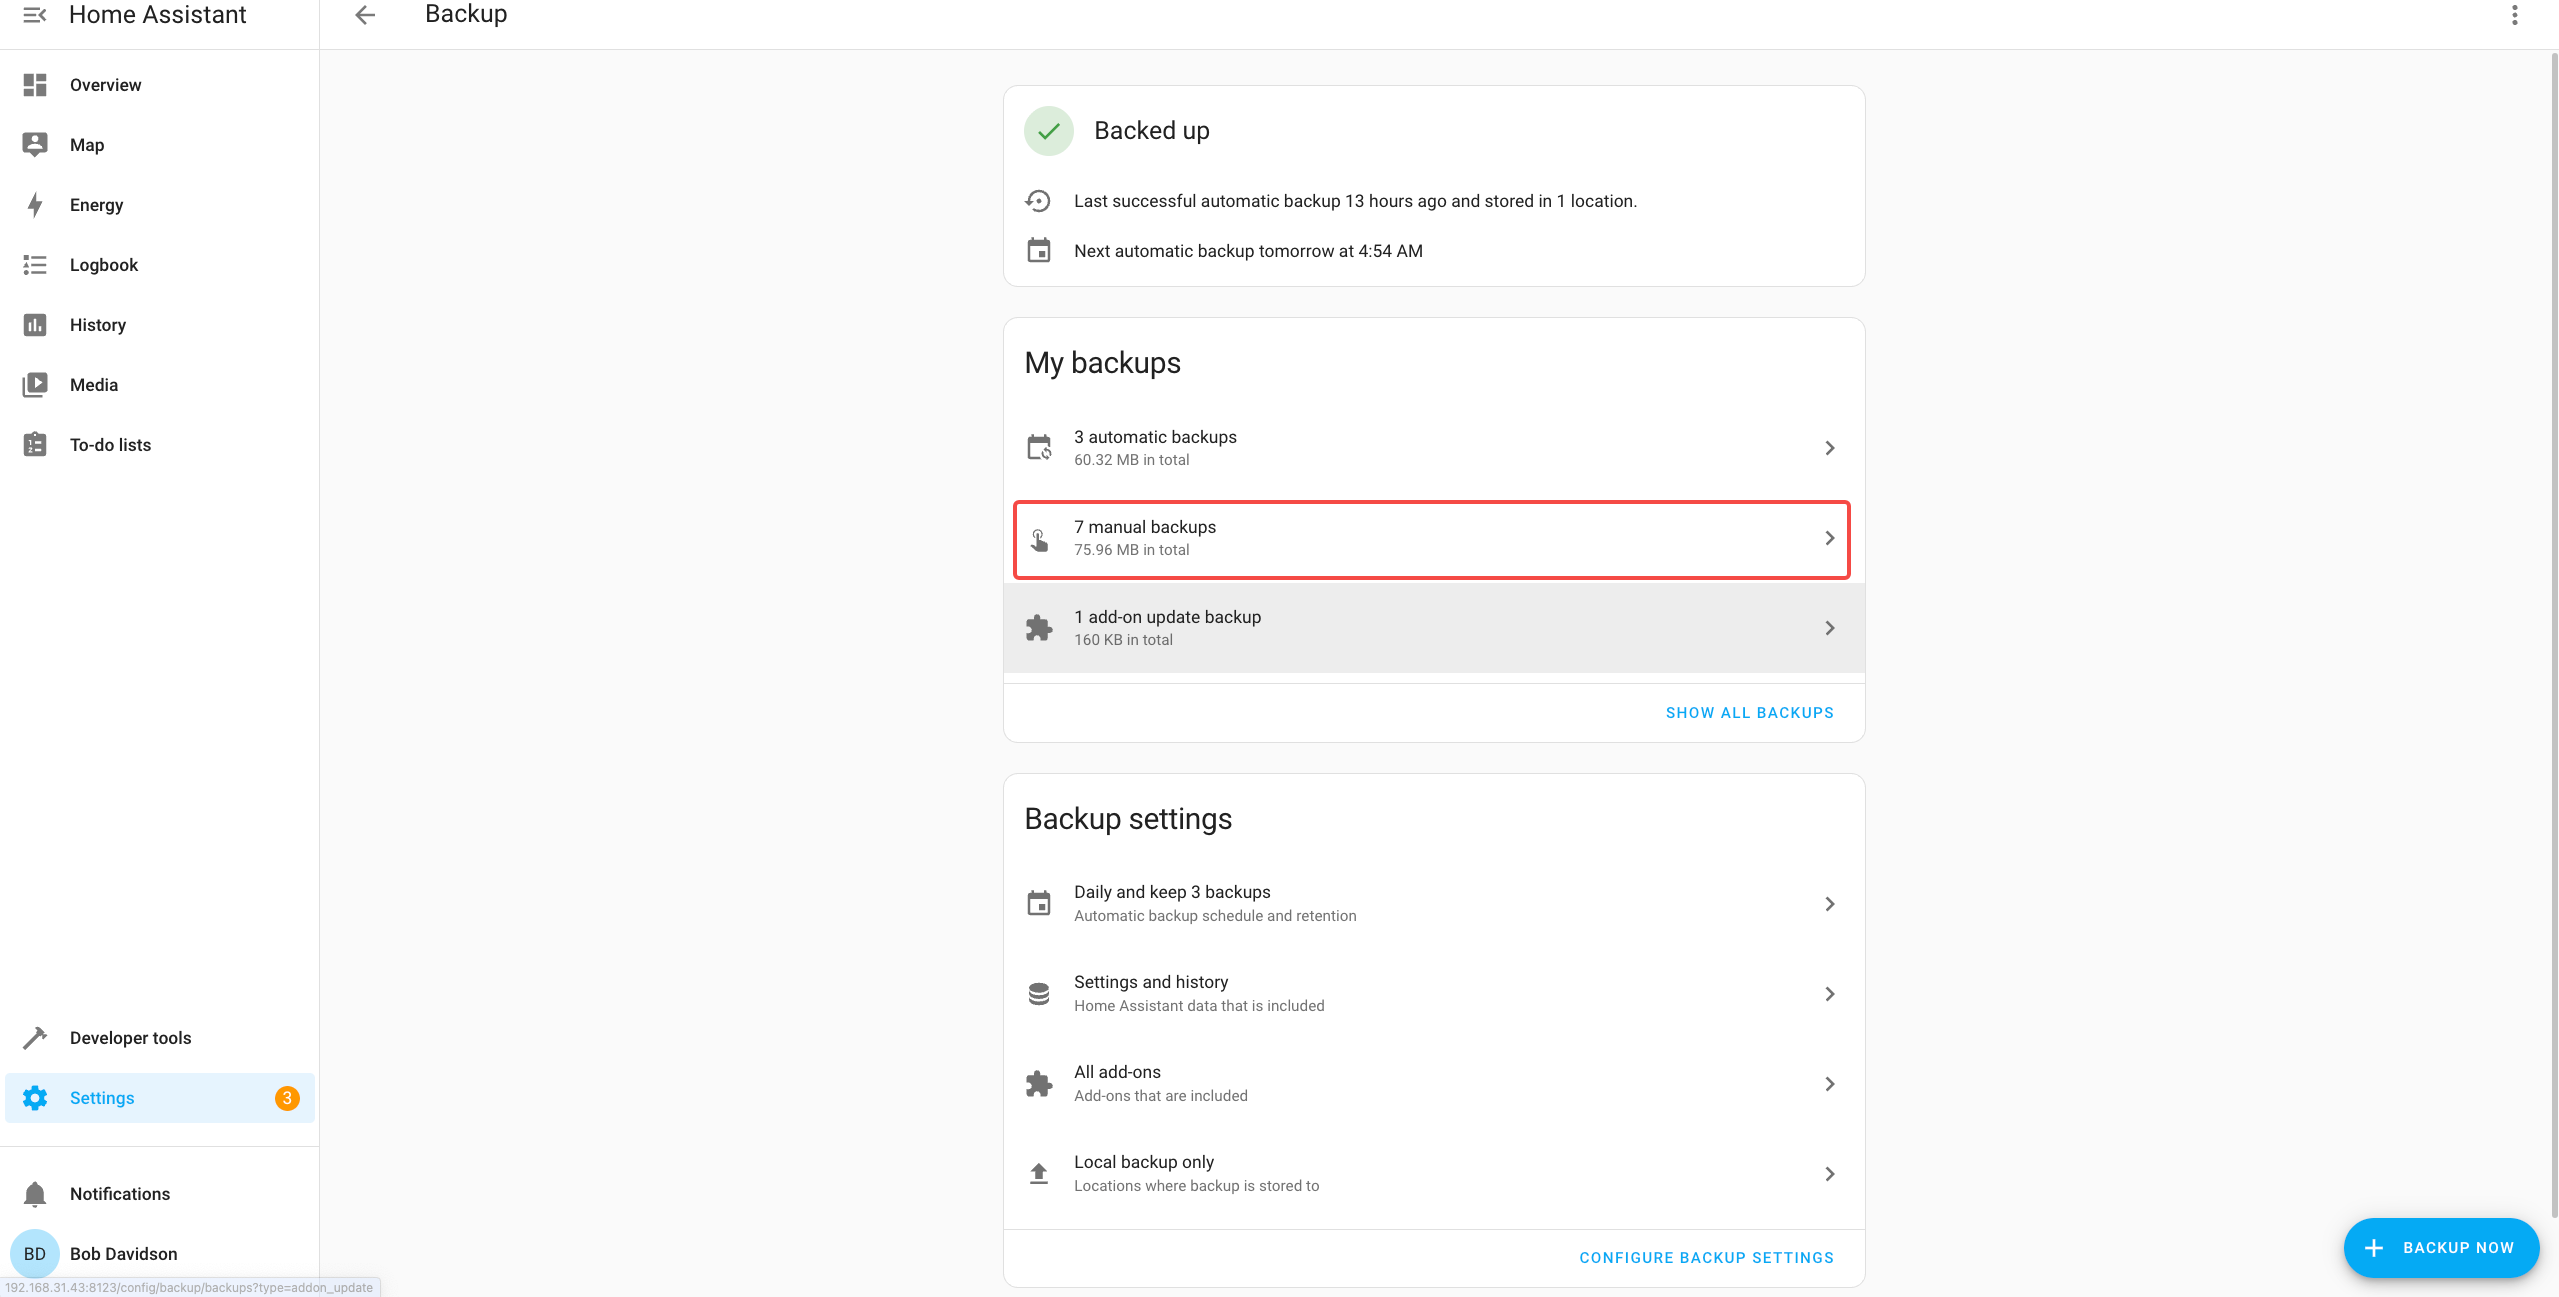
Task: Open the 3 automatic backups row
Action: [1434, 448]
